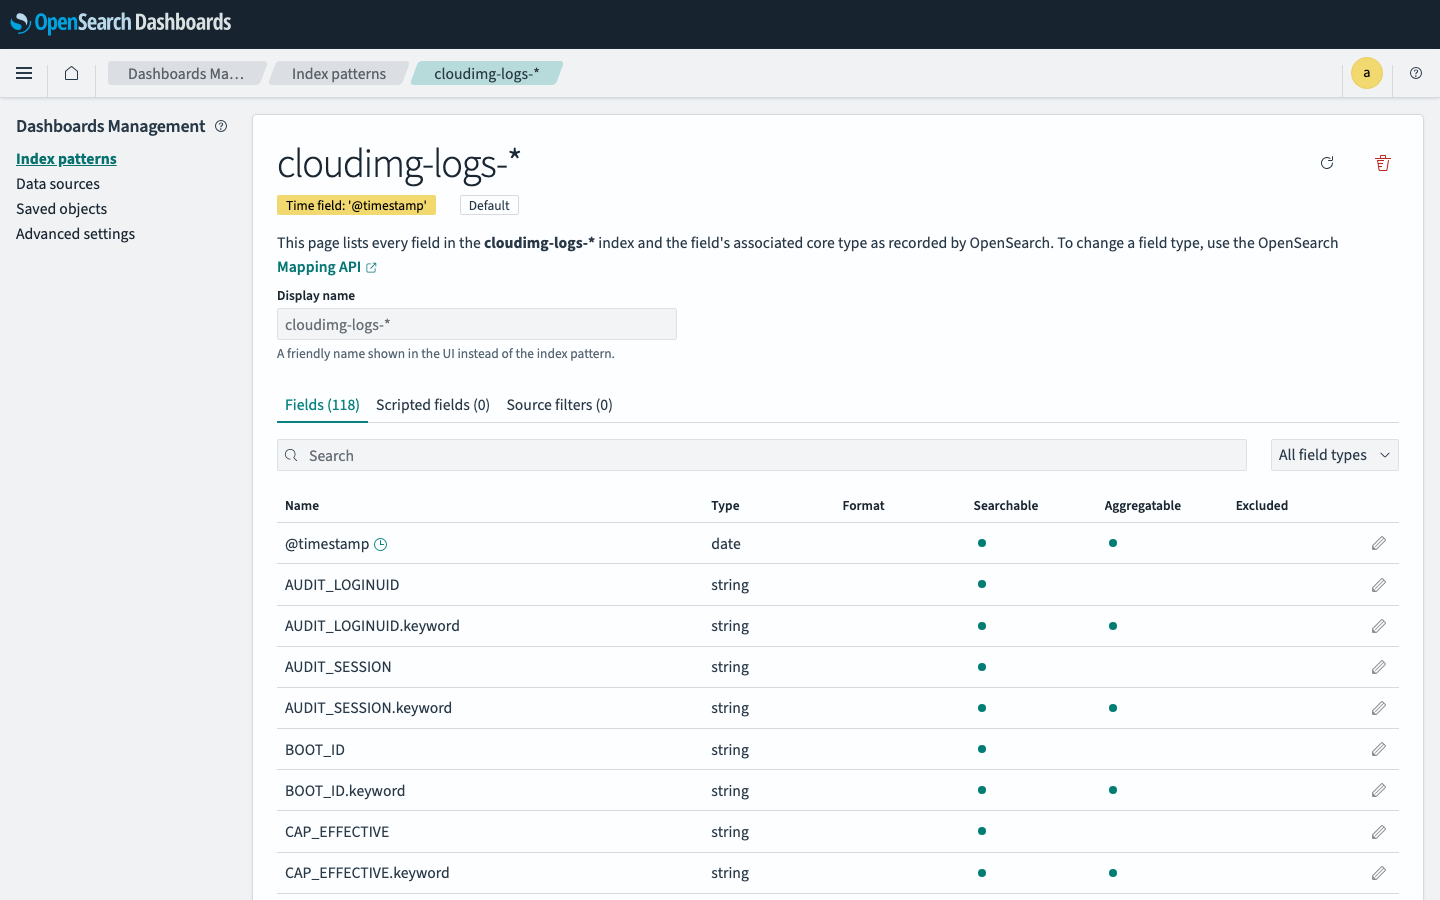Open Advanced settings in the sidebar
This screenshot has height=900, width=1440.
[75, 234]
